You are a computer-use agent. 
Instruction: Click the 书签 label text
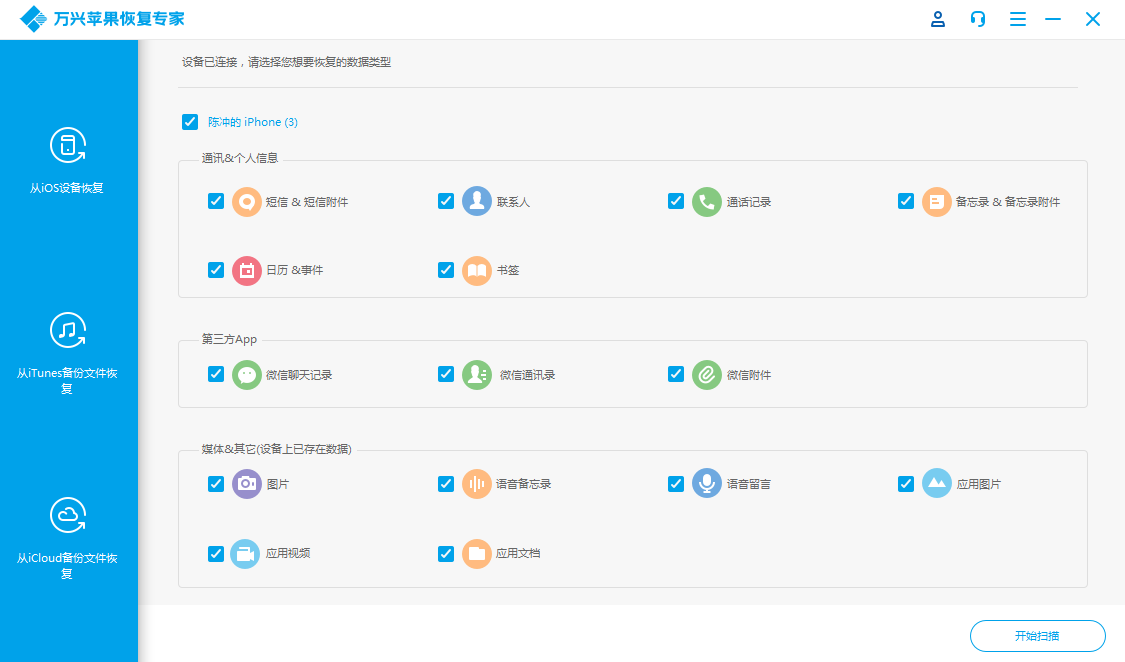click(x=508, y=270)
